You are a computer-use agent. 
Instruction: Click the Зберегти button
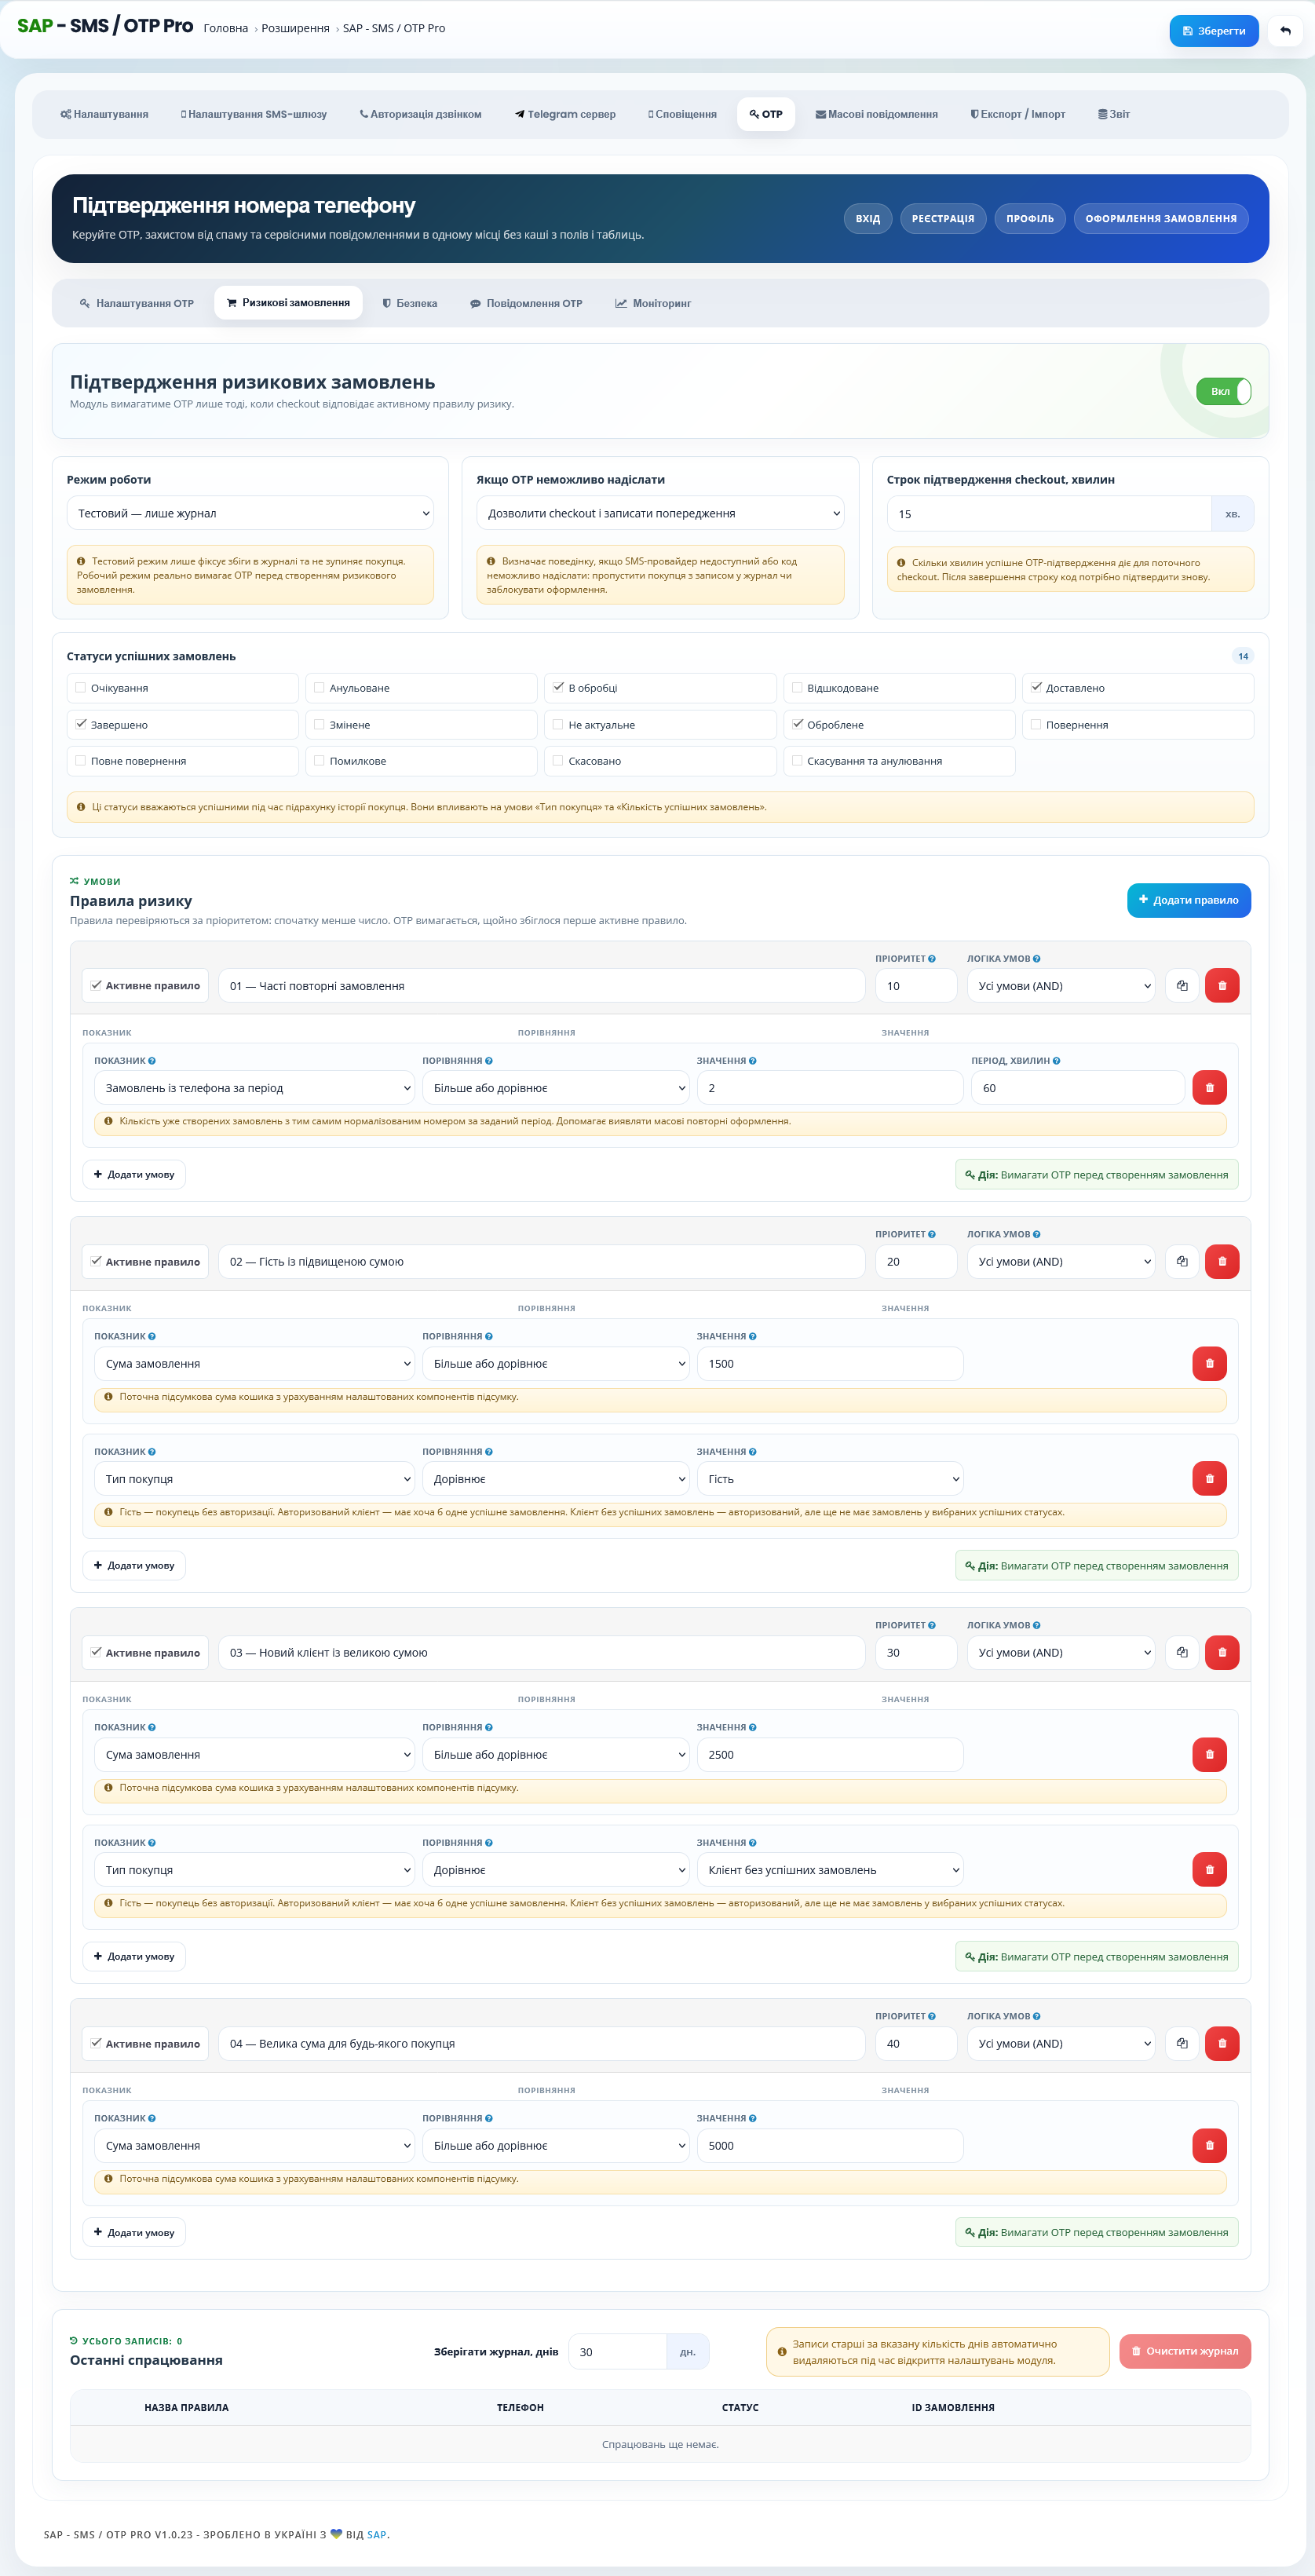coord(1214,31)
